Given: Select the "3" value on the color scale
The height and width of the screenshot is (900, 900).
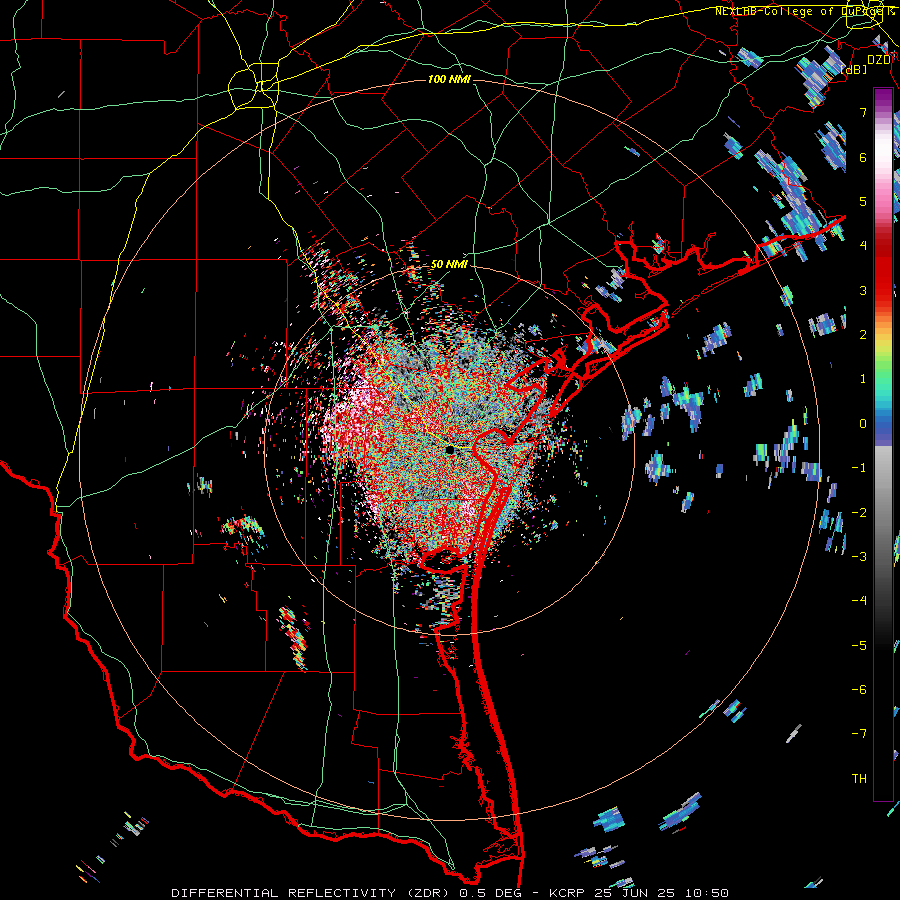Looking at the screenshot, I should tap(863, 290).
